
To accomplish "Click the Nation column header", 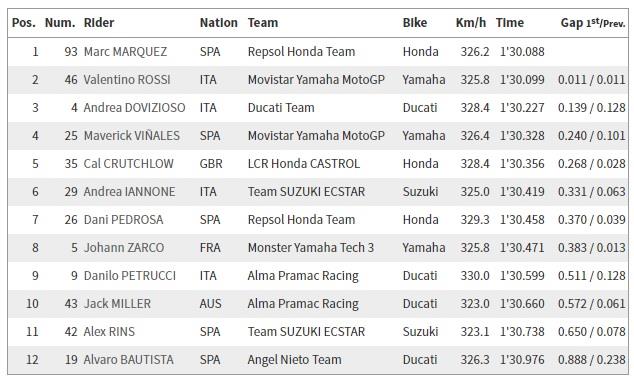I will [218, 23].
